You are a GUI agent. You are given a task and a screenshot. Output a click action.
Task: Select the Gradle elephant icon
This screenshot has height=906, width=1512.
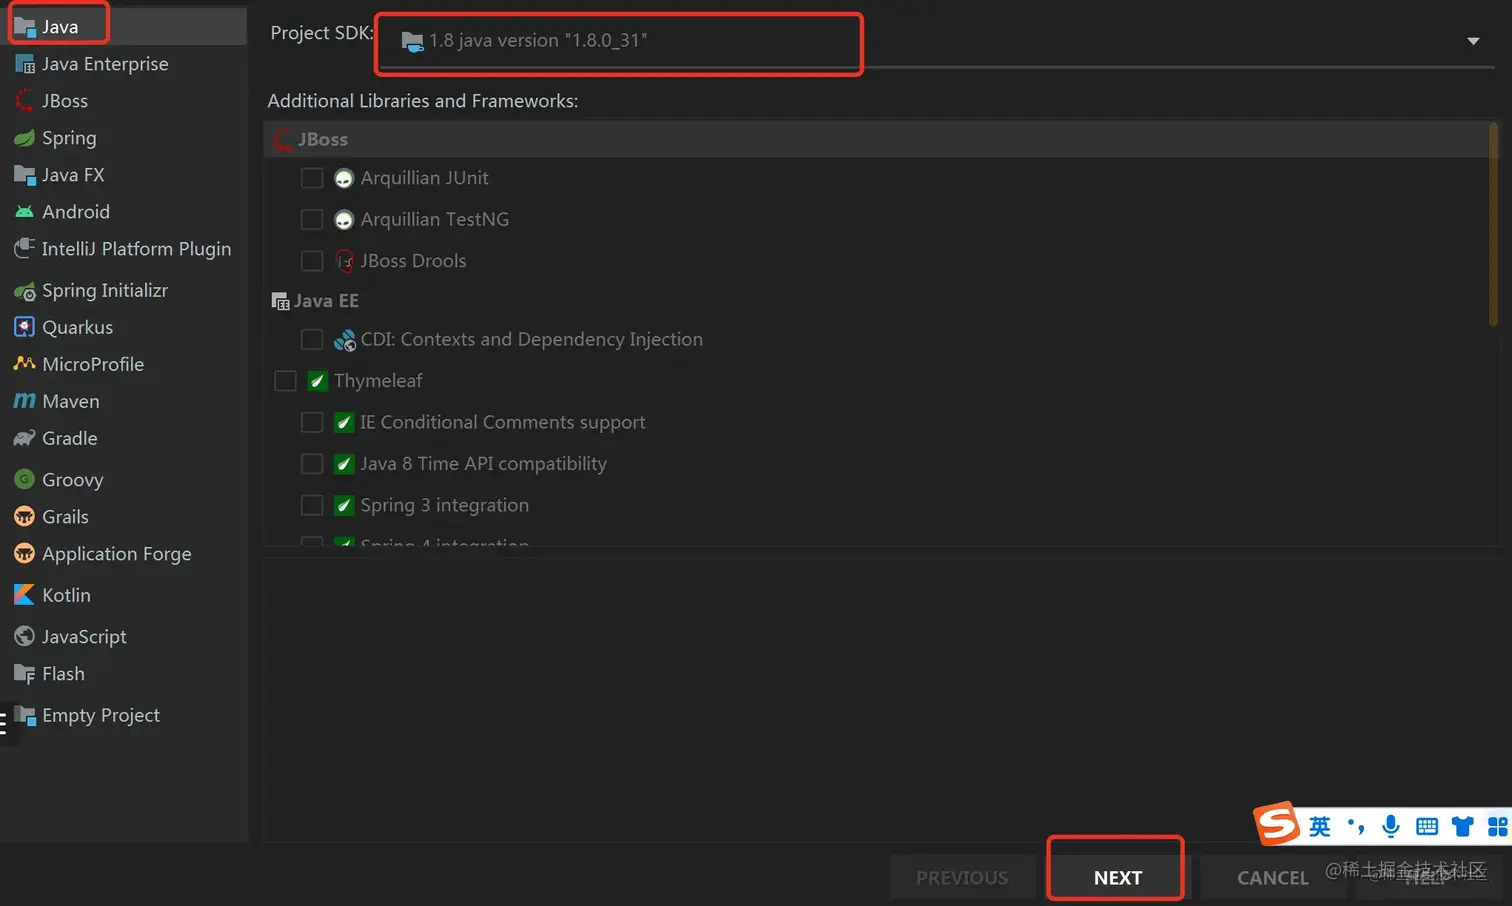[x=24, y=438]
